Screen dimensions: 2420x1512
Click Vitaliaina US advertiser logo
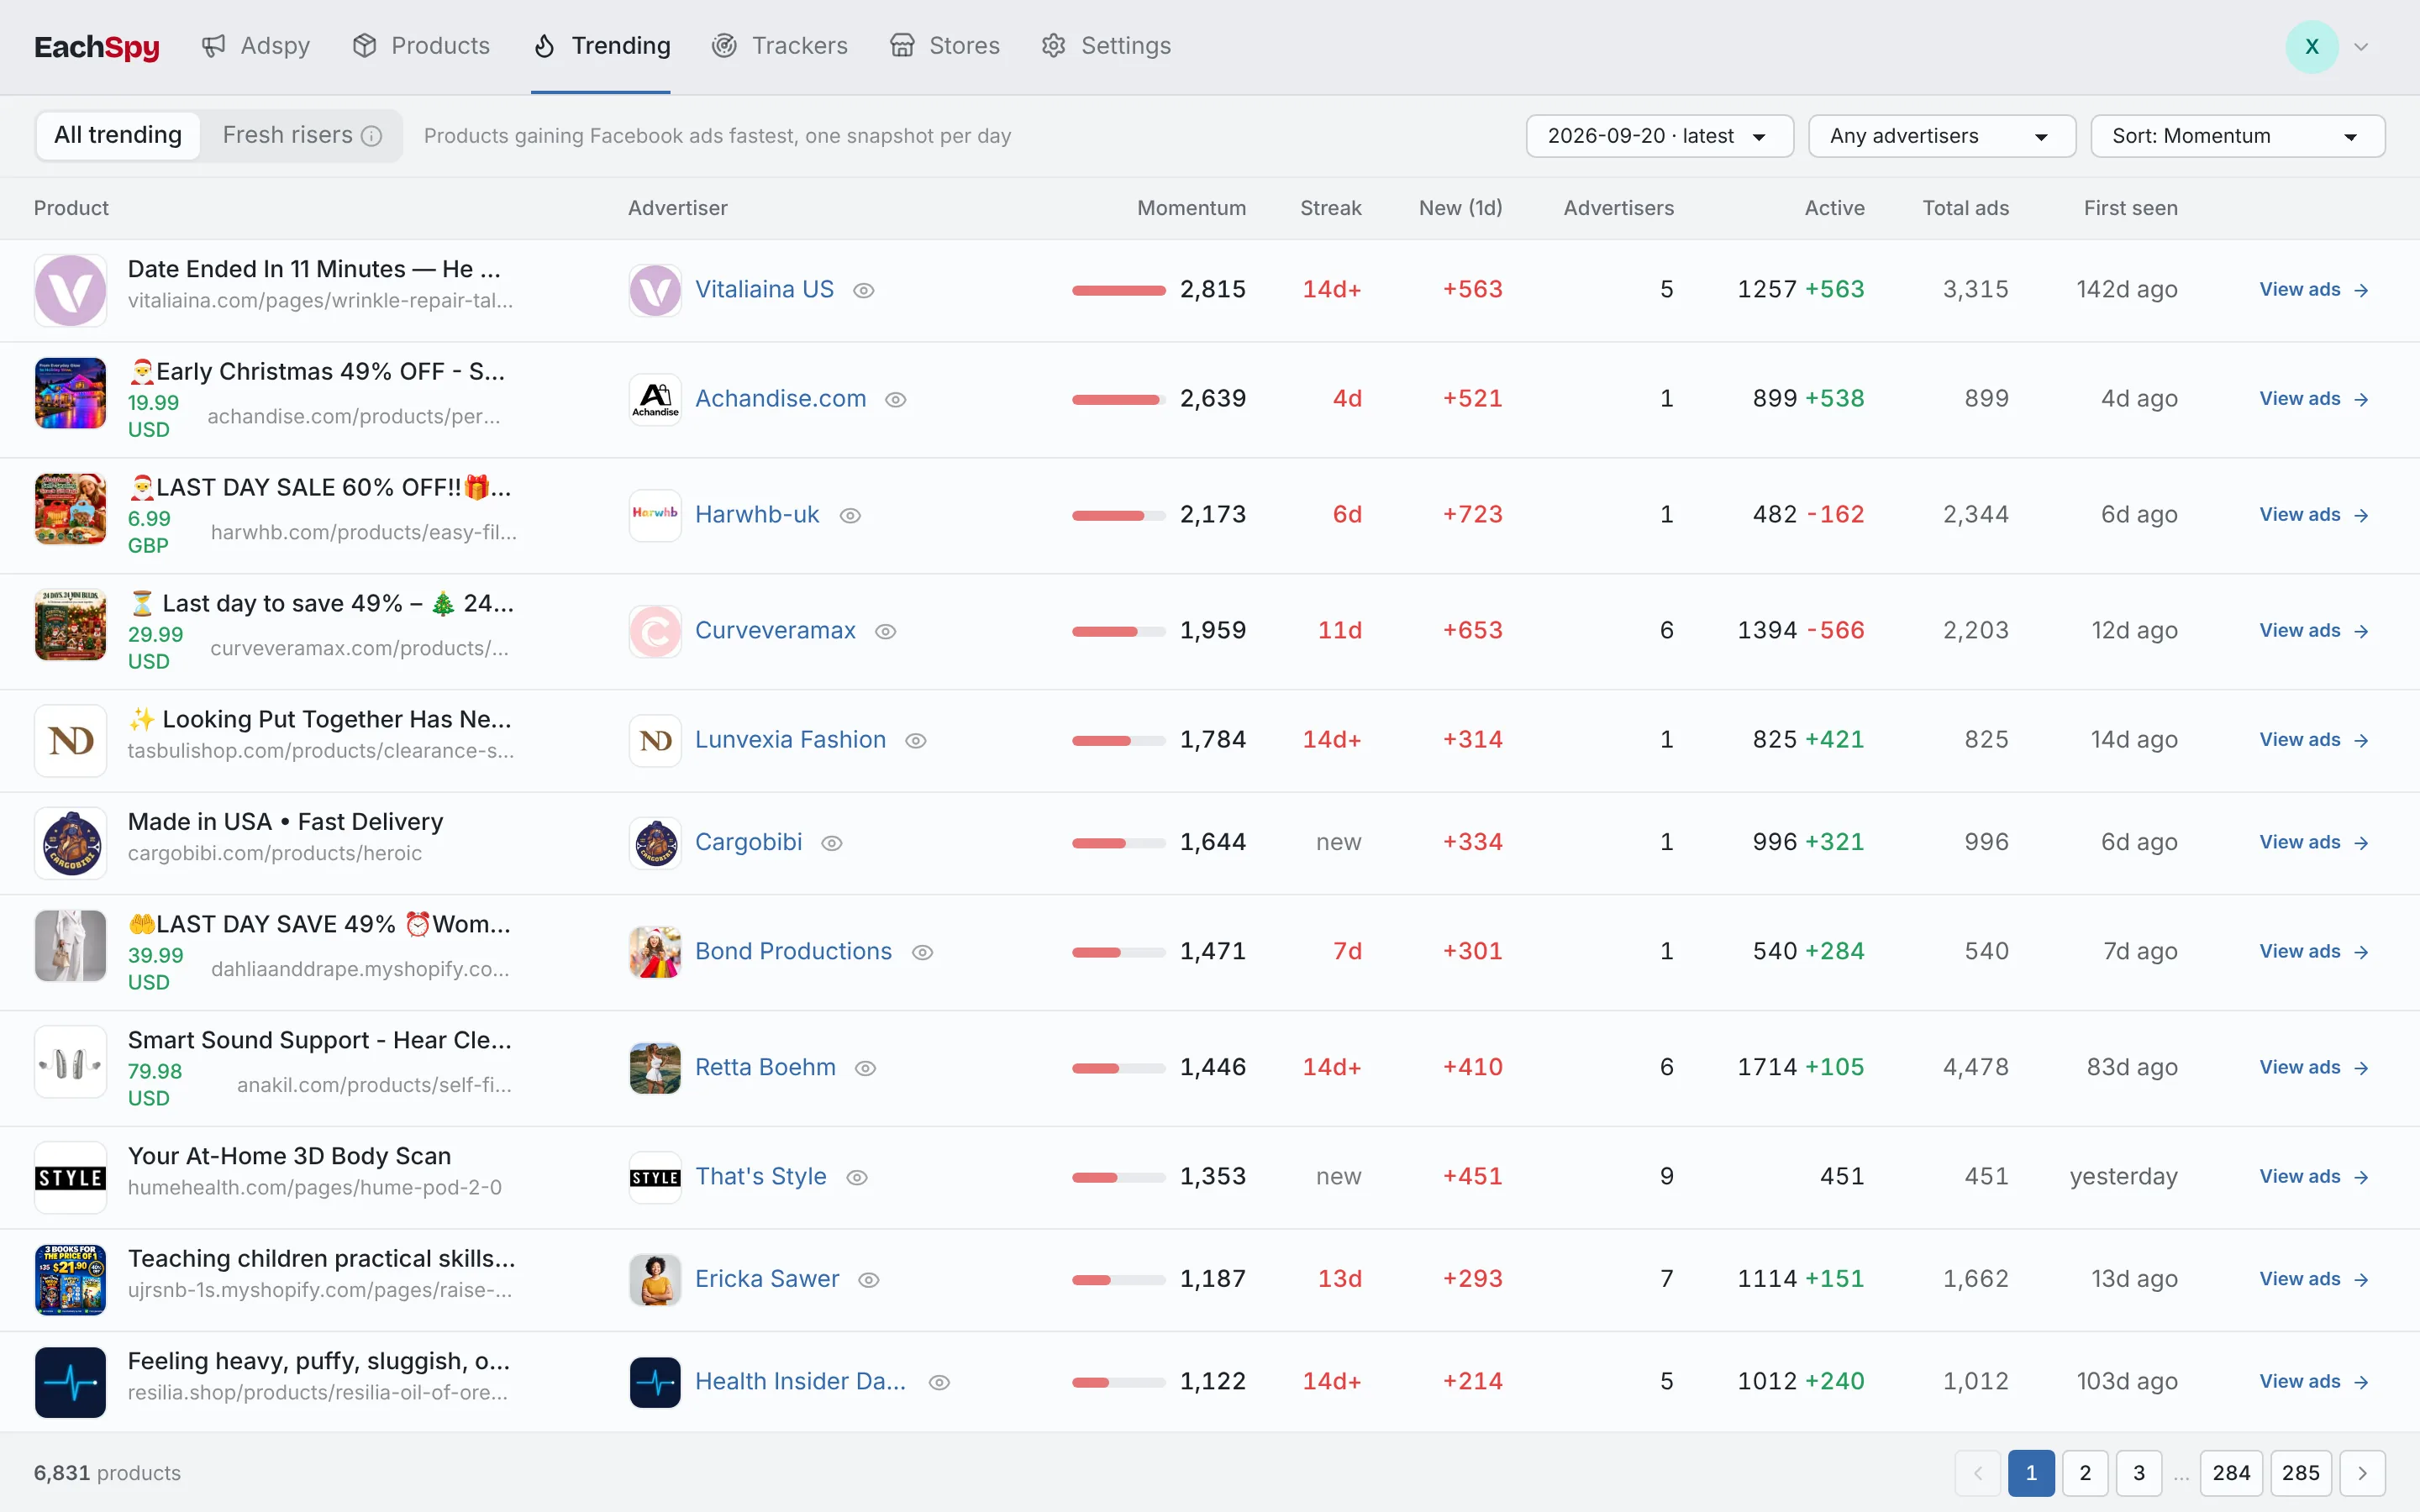[x=655, y=290]
